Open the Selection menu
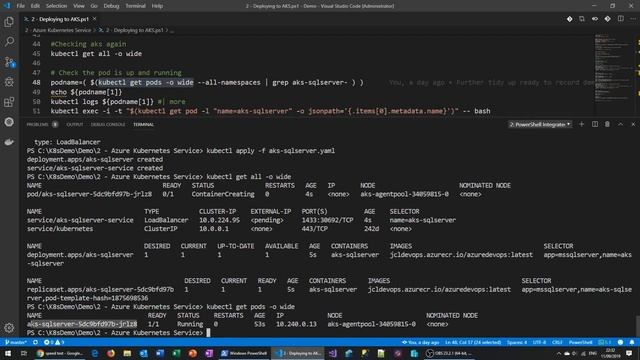Image resolution: width=640 pixels, height=360 pixels. tap(56, 6)
